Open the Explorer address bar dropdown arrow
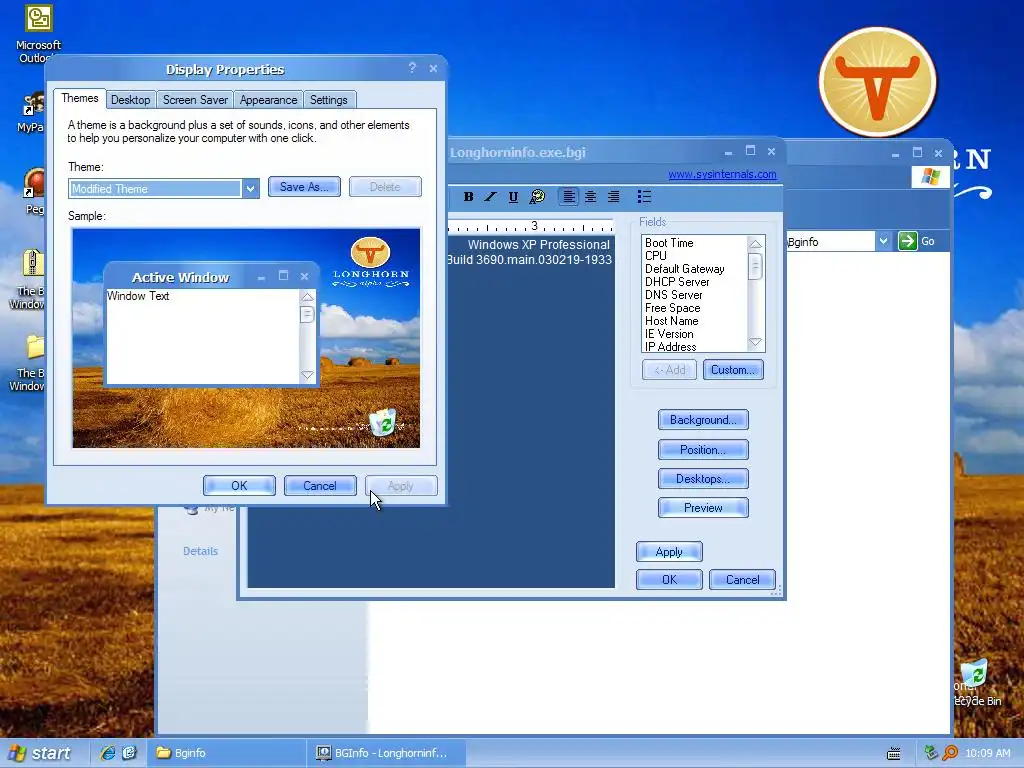Screen dimensions: 1024x768 tap(883, 241)
